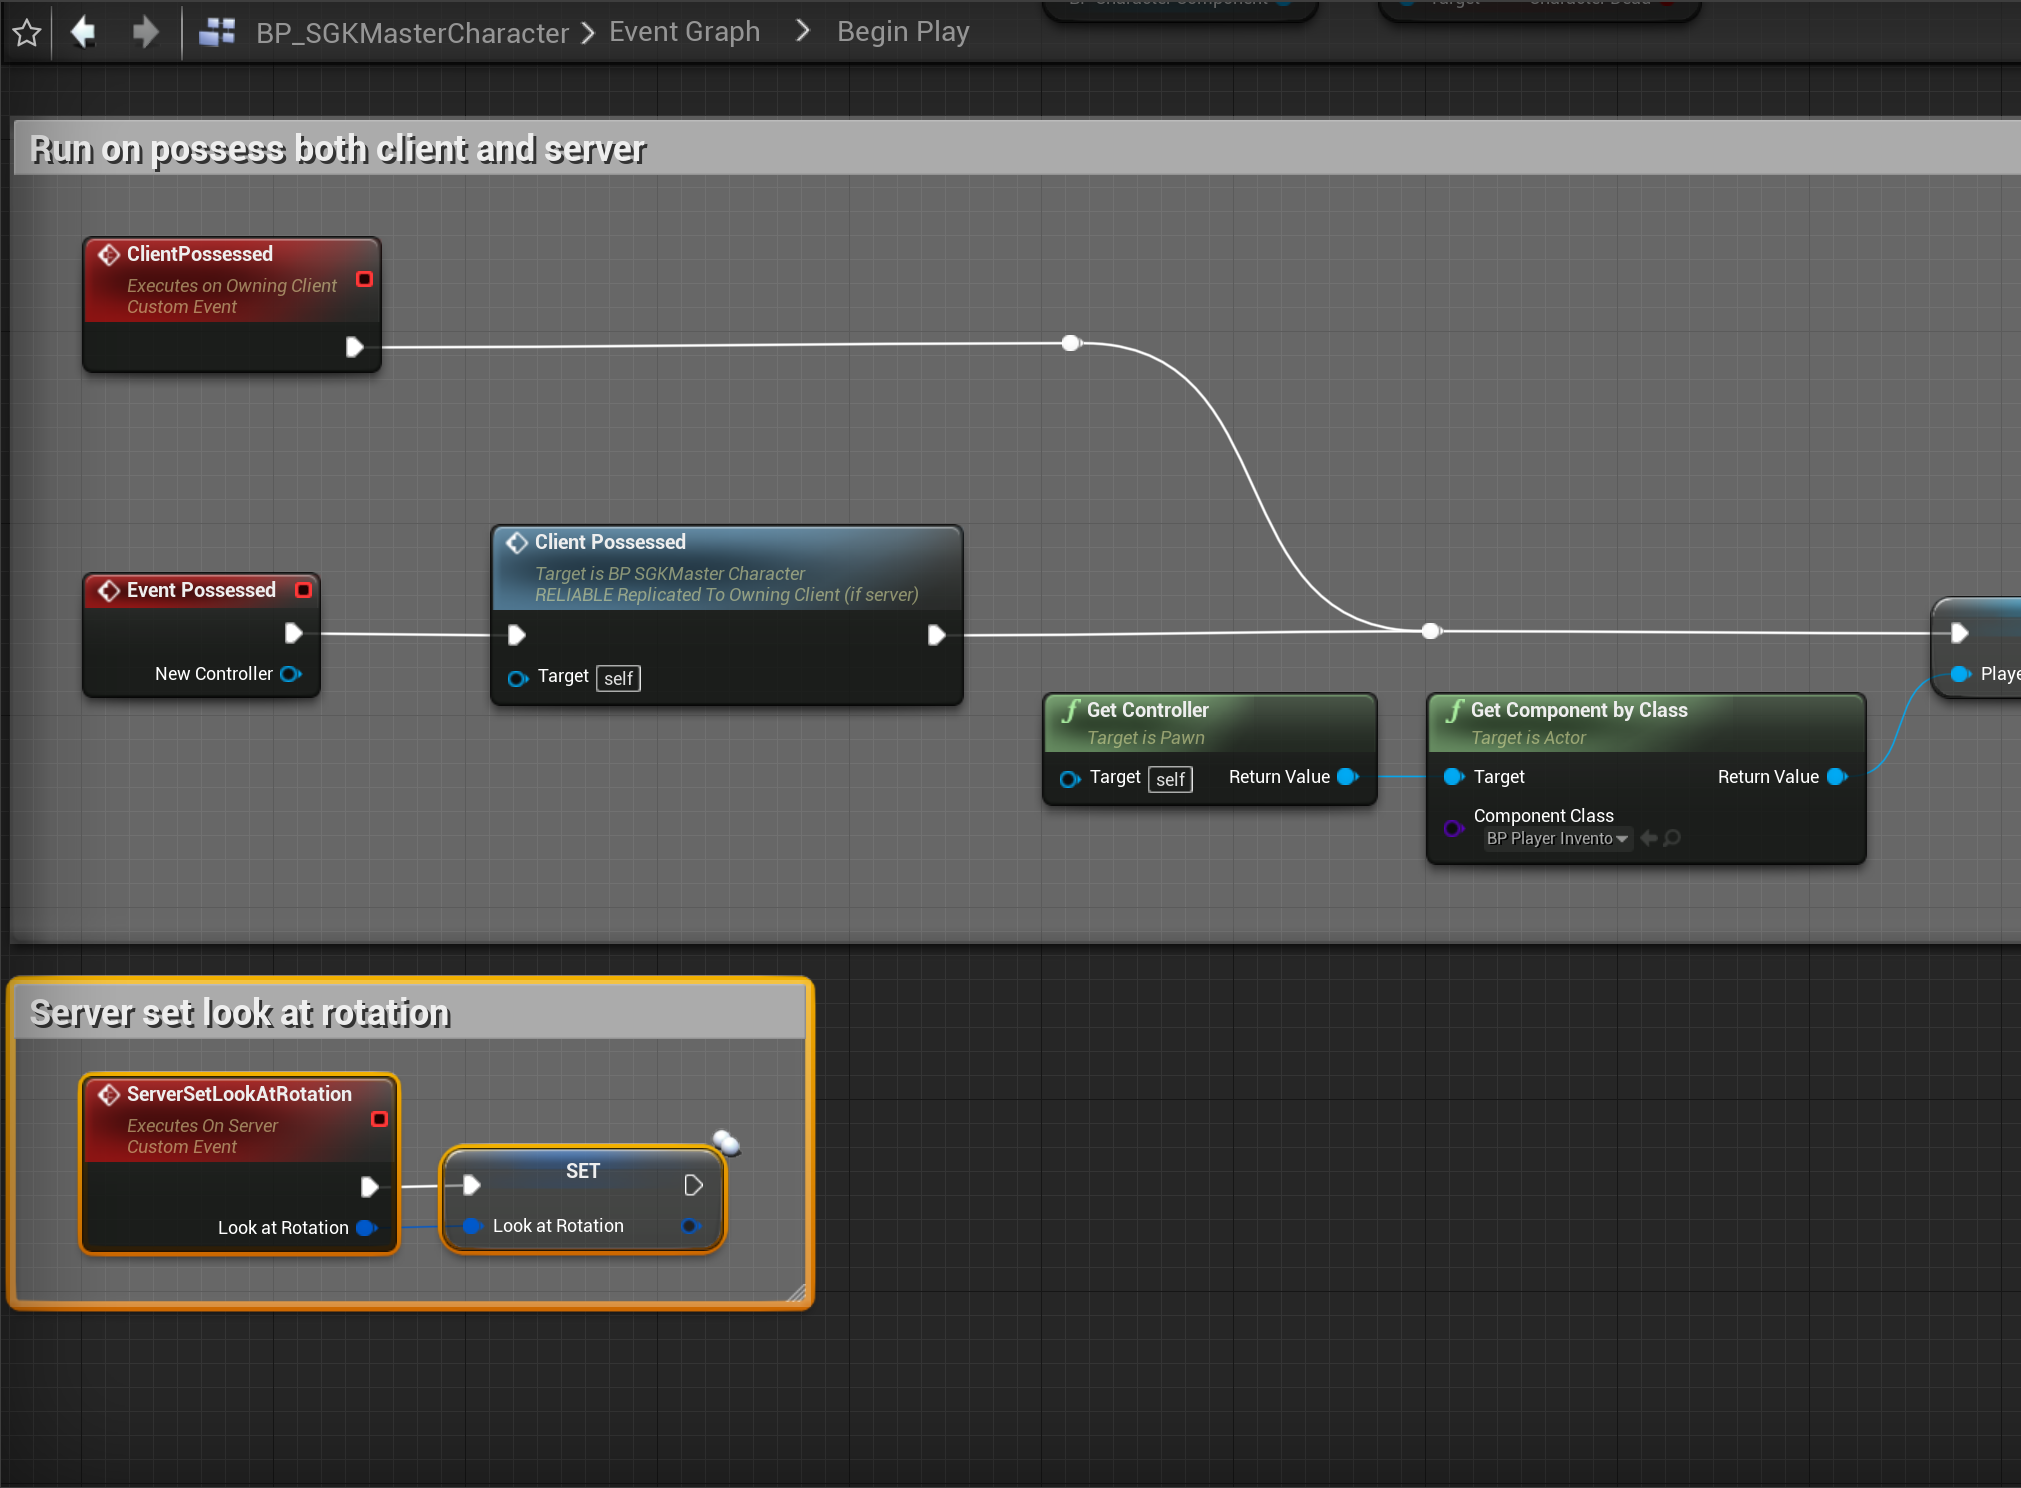Viewport: 2021px width, 1488px height.
Task: Click the ClientPossessed event delegate pin
Action: point(365,279)
